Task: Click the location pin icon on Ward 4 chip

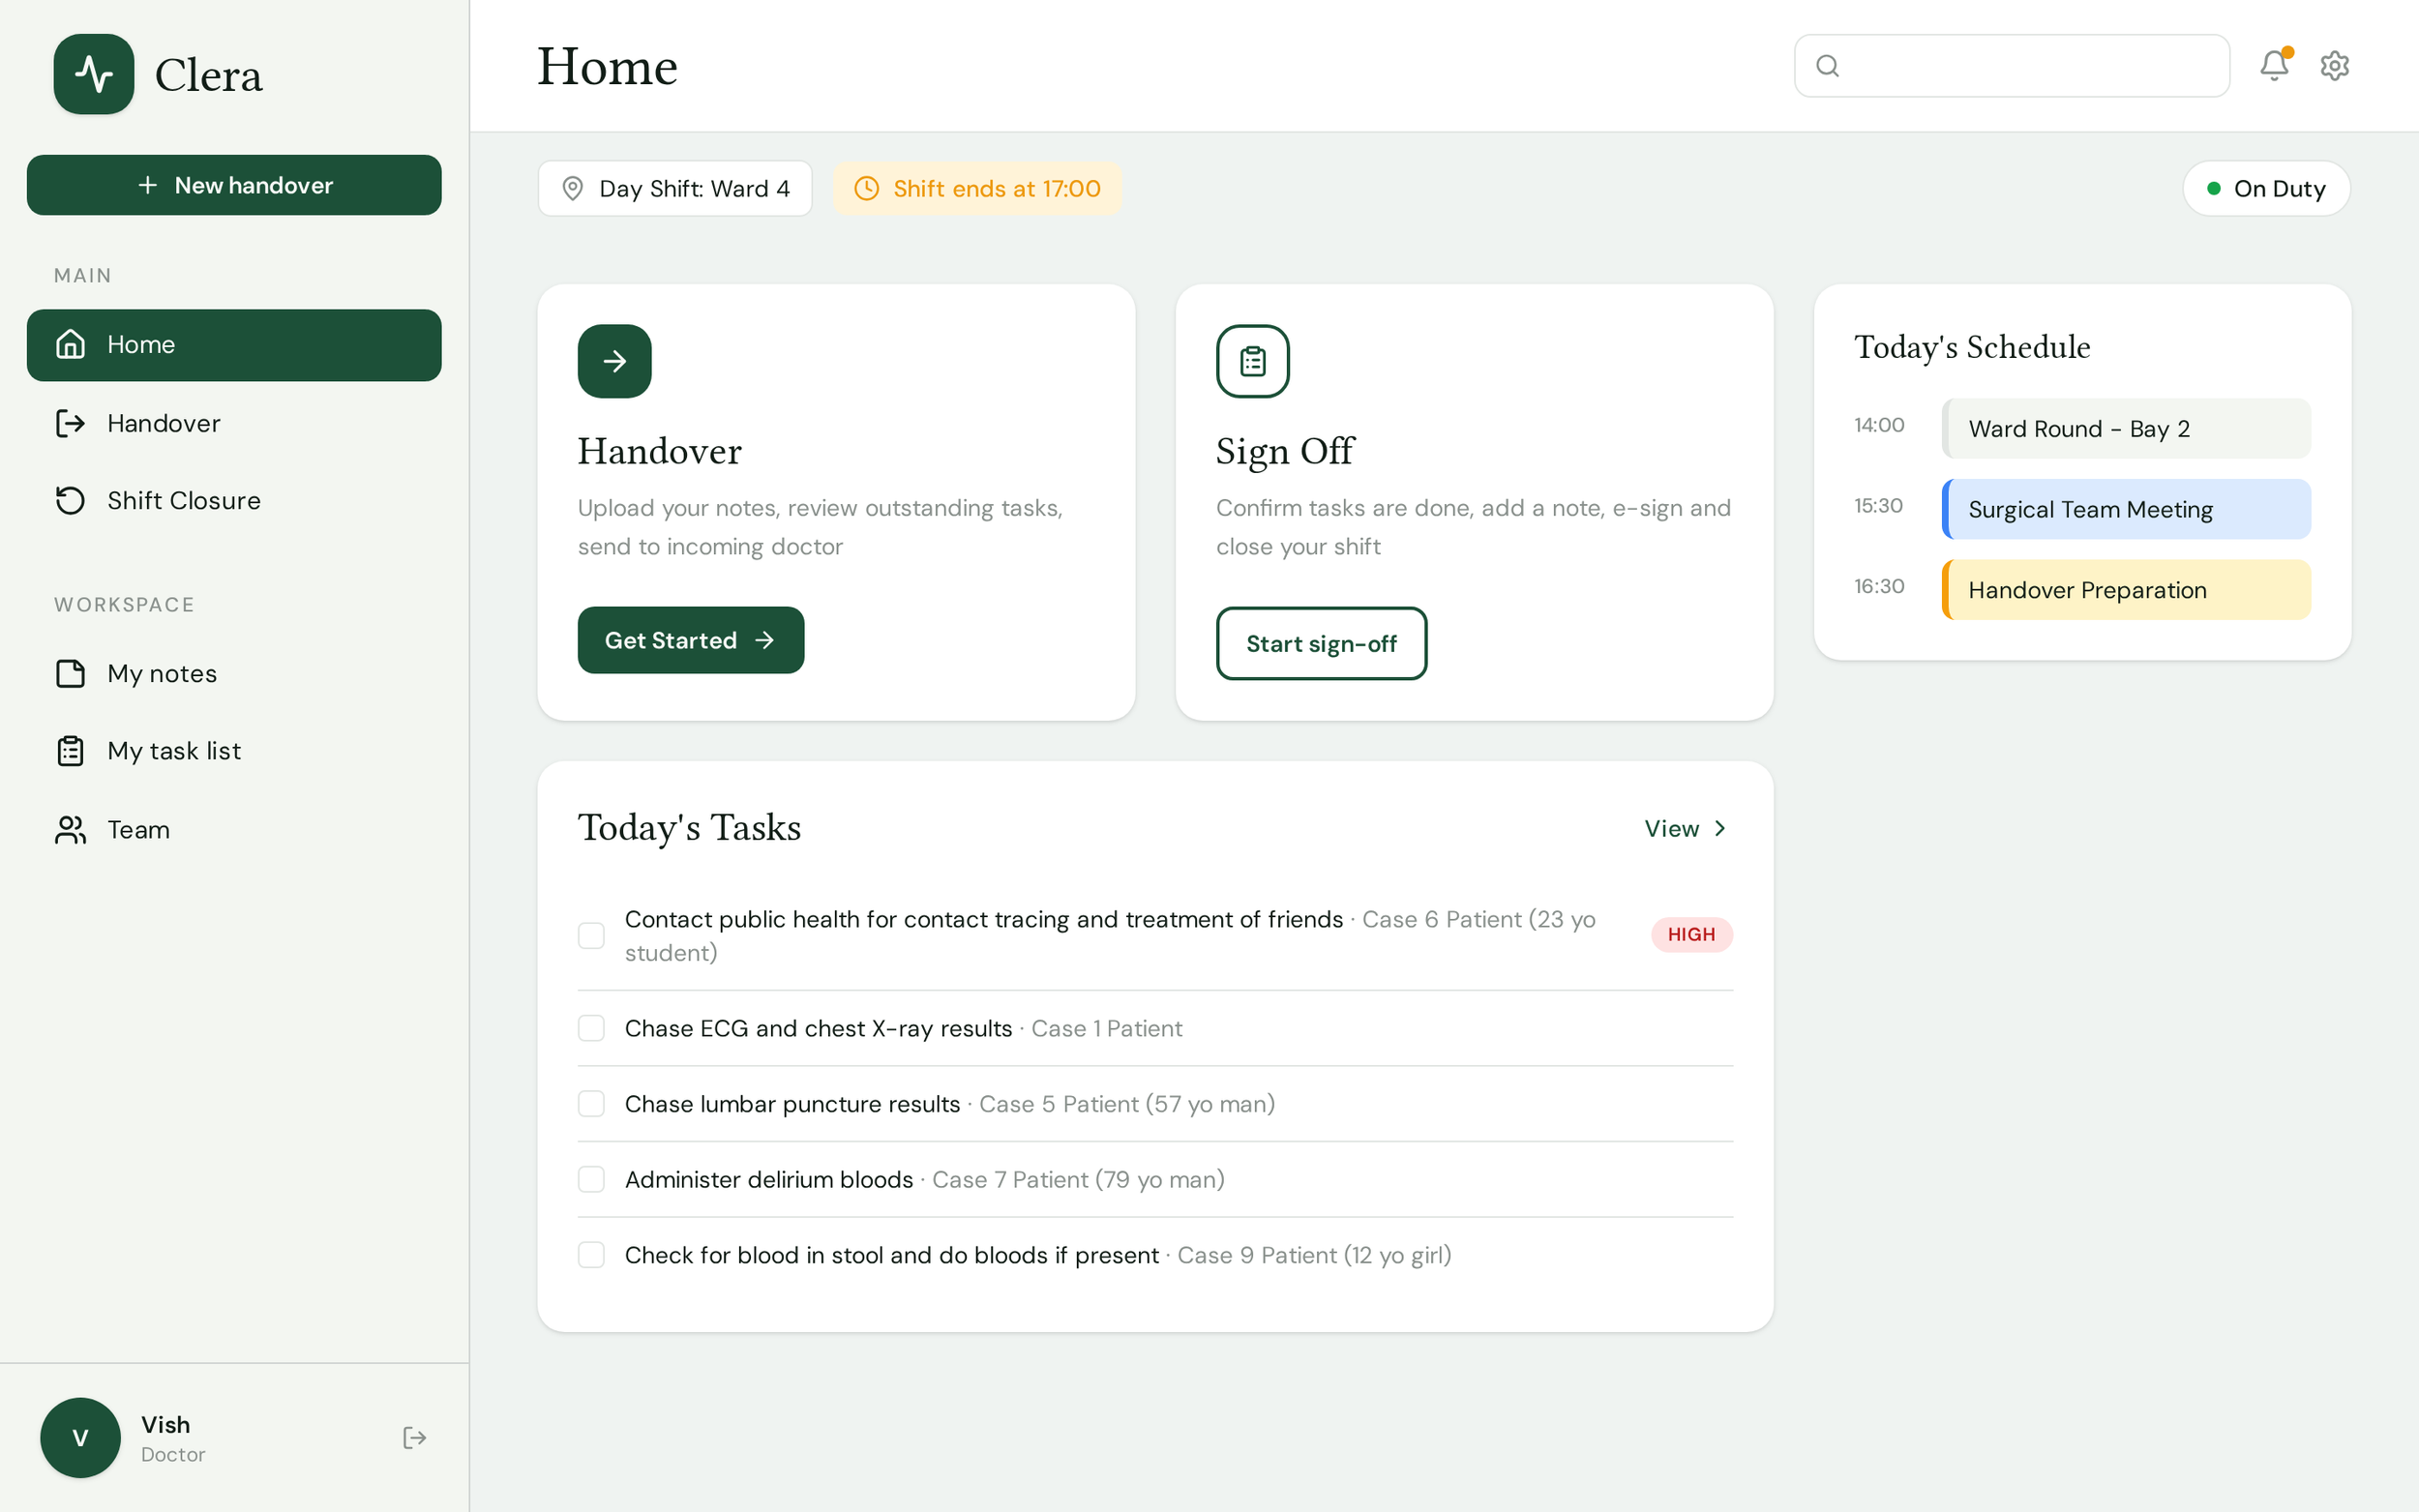Action: tap(572, 188)
